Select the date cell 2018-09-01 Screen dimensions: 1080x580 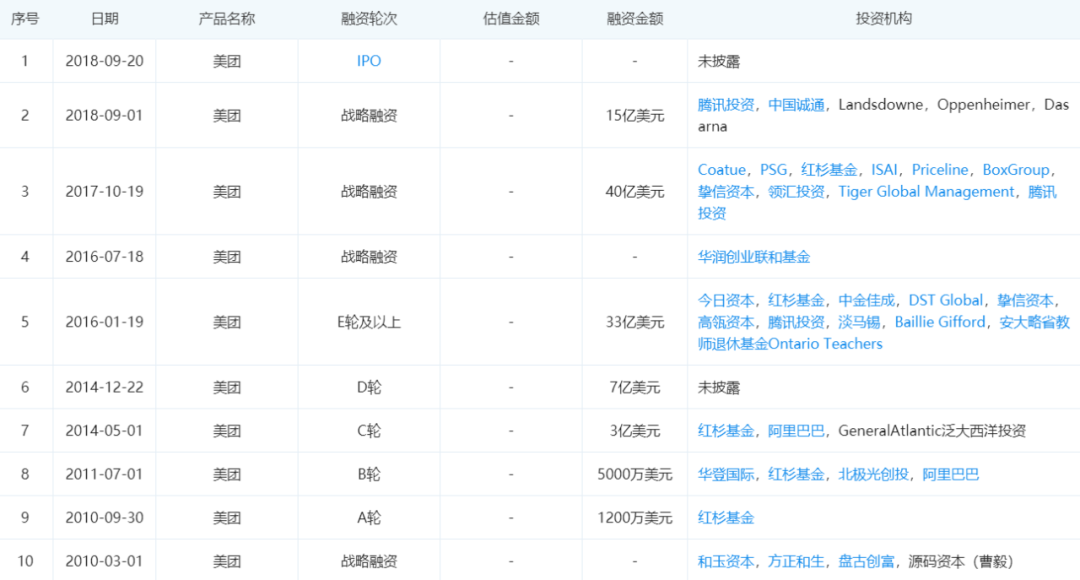click(x=105, y=115)
